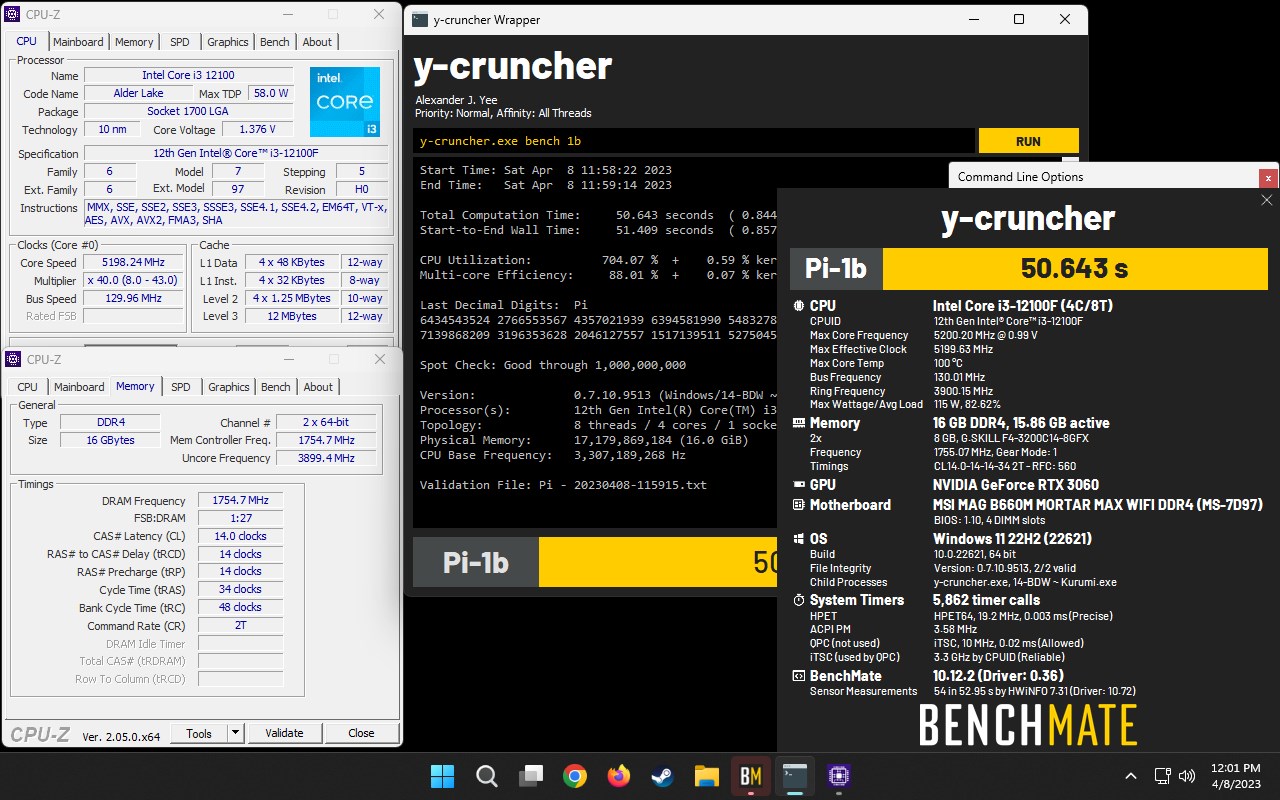Edit the y-cruncher command line field

tap(694, 141)
